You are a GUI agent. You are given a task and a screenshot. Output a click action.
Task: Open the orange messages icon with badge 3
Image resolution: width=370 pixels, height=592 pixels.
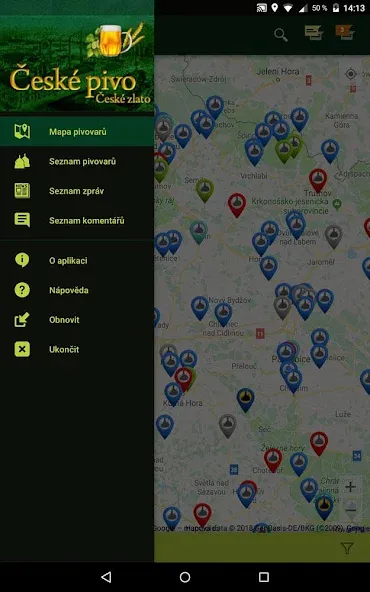pos(344,33)
